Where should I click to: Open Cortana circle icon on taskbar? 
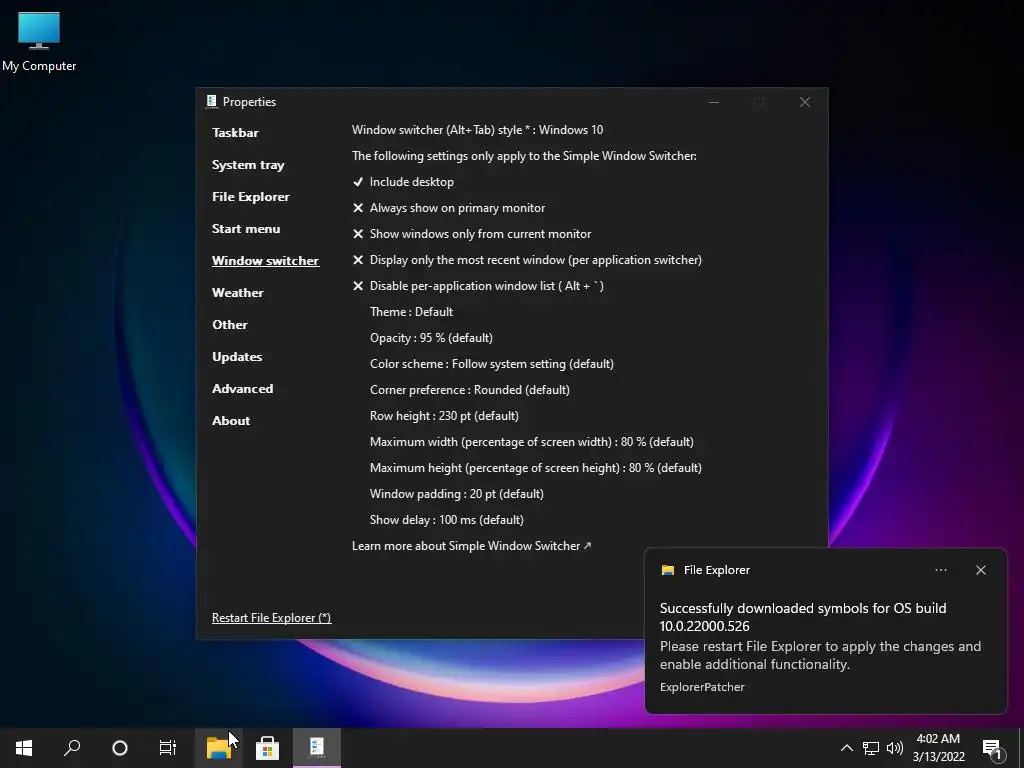[x=120, y=748]
